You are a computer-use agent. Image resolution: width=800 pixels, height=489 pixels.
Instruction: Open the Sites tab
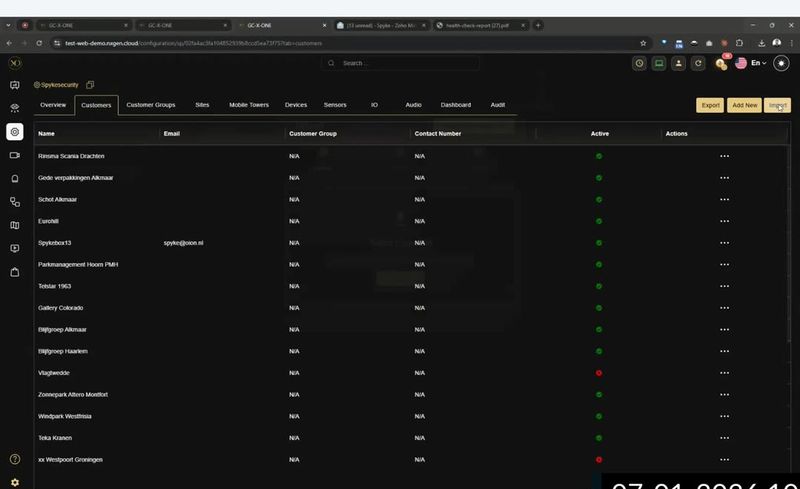(202, 105)
